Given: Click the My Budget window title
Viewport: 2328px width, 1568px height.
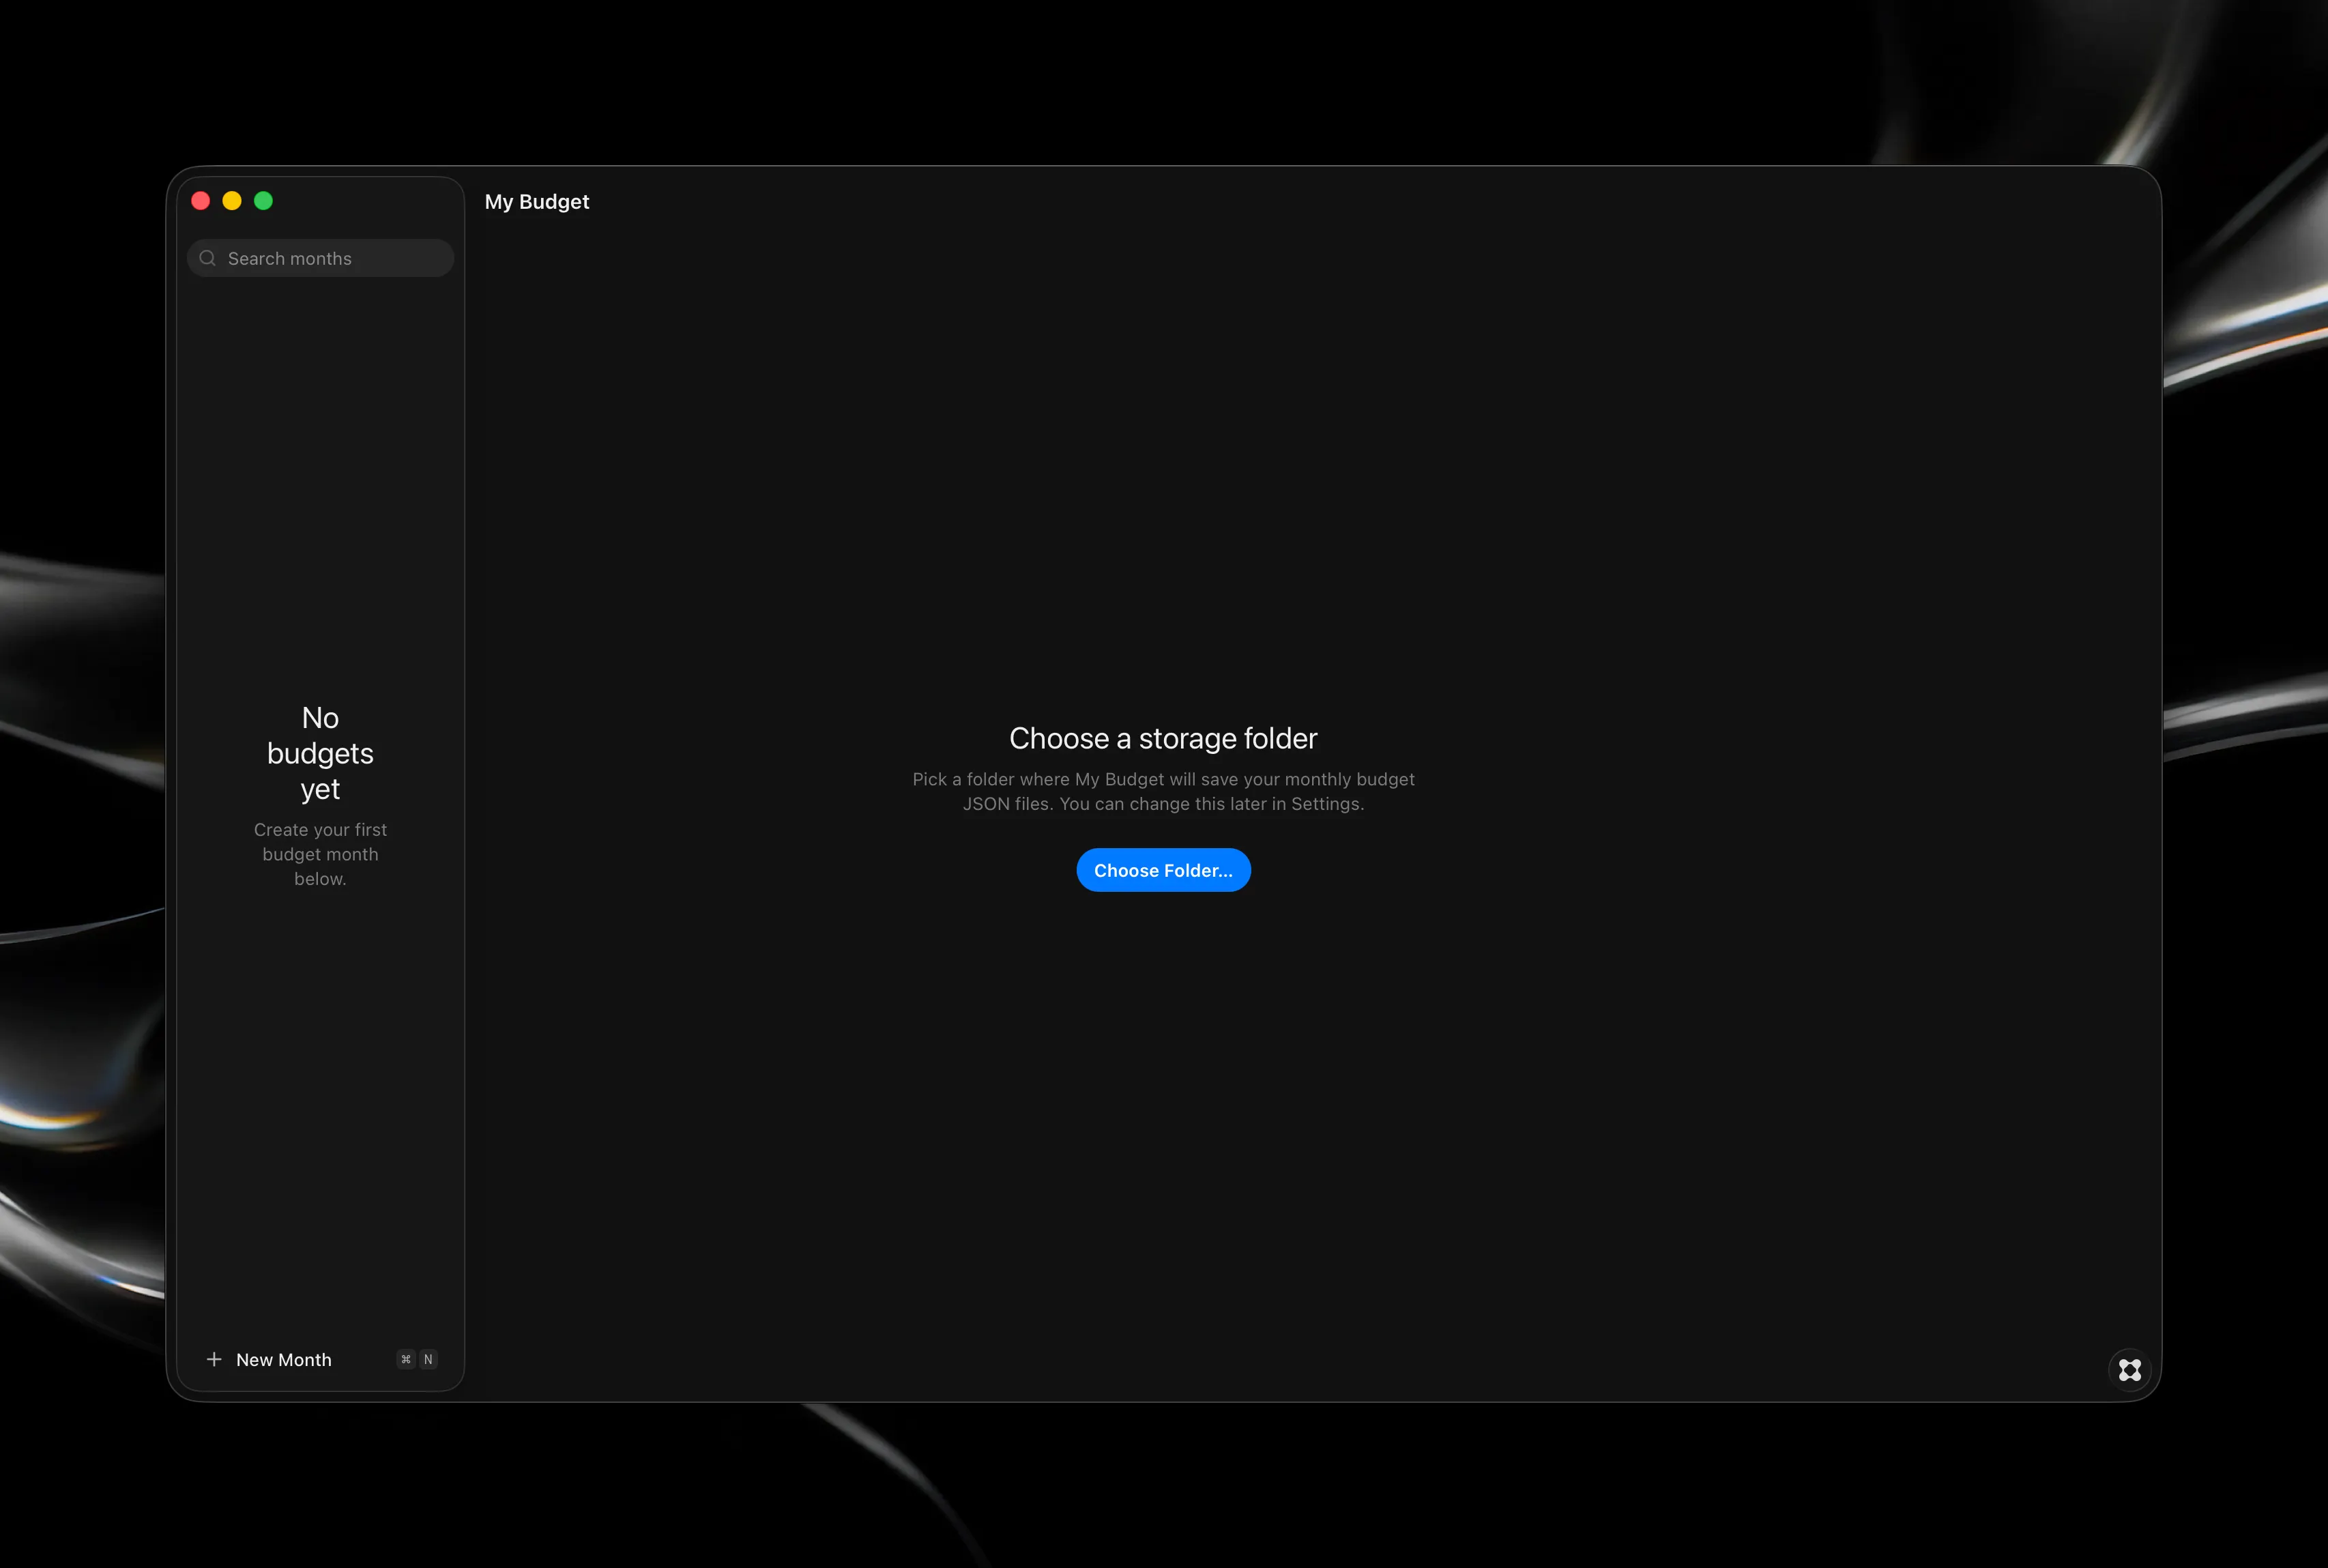Looking at the screenshot, I should pyautogui.click(x=537, y=202).
